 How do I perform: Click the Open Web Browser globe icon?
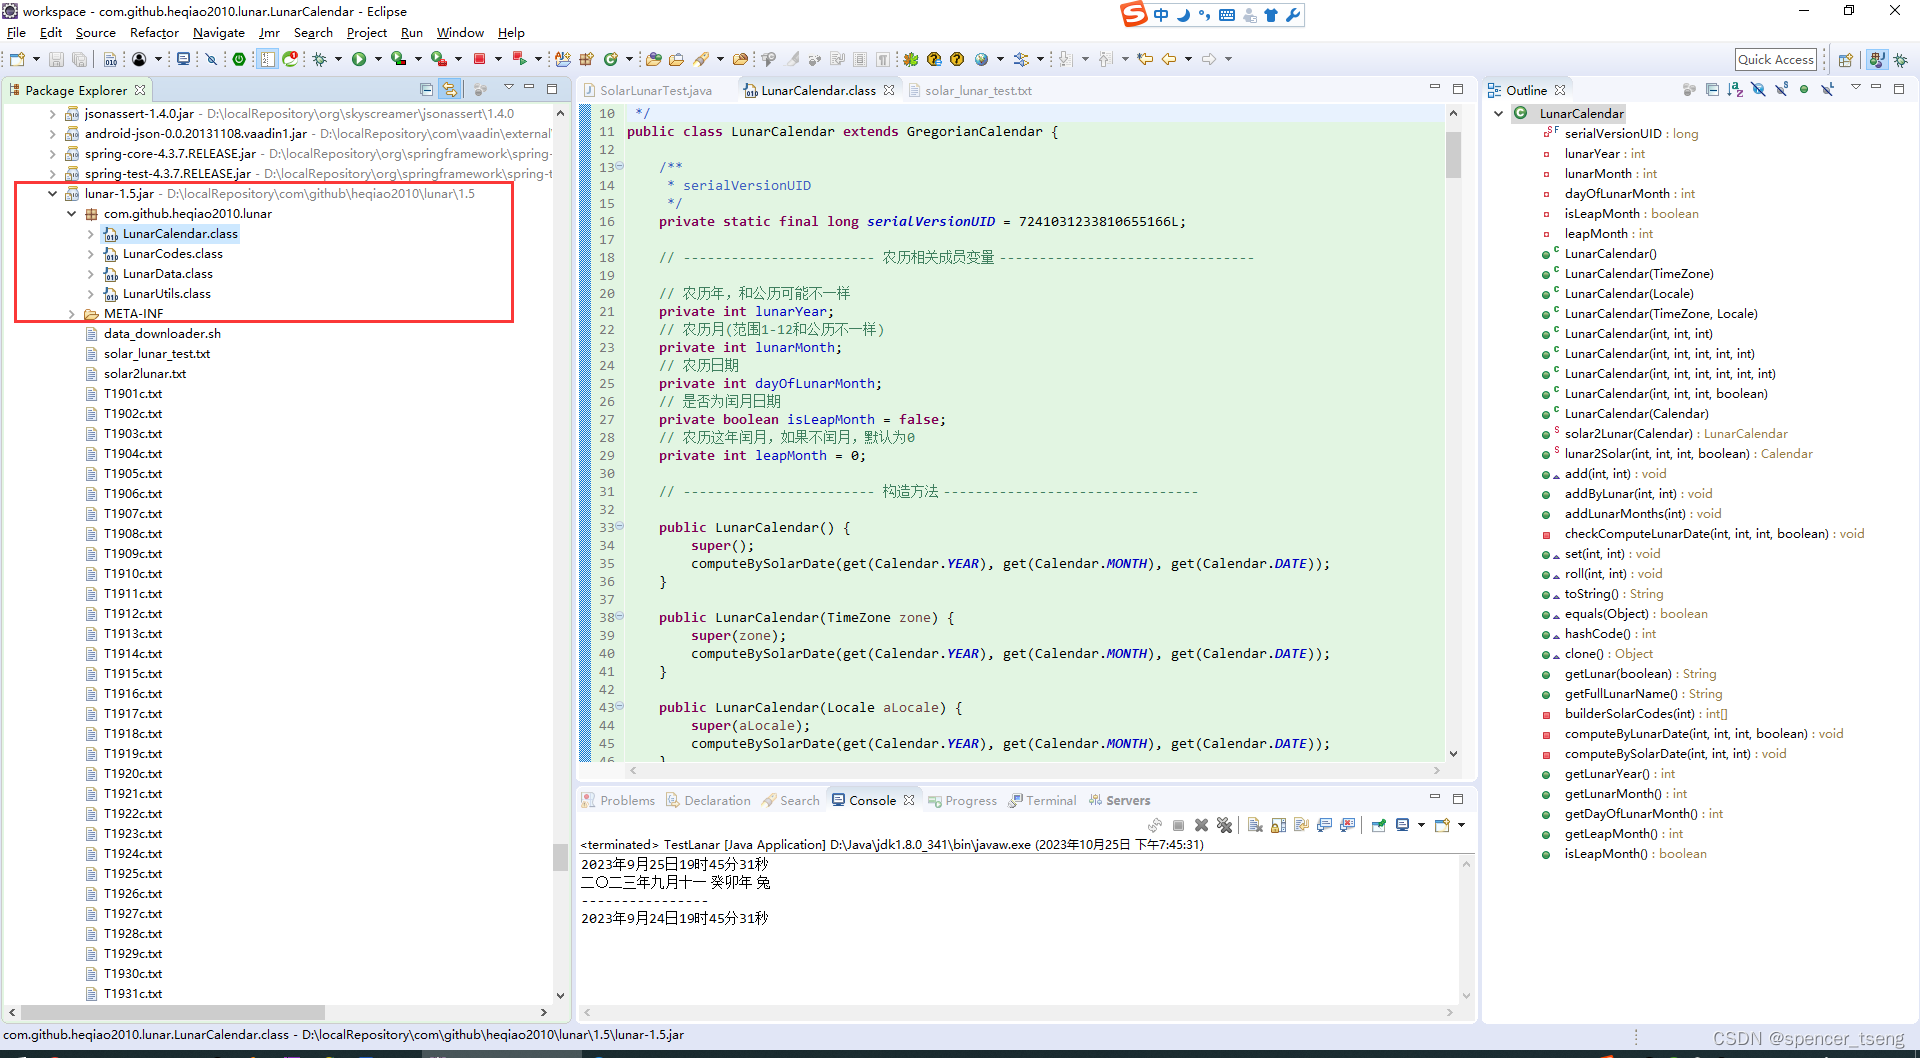(981, 59)
